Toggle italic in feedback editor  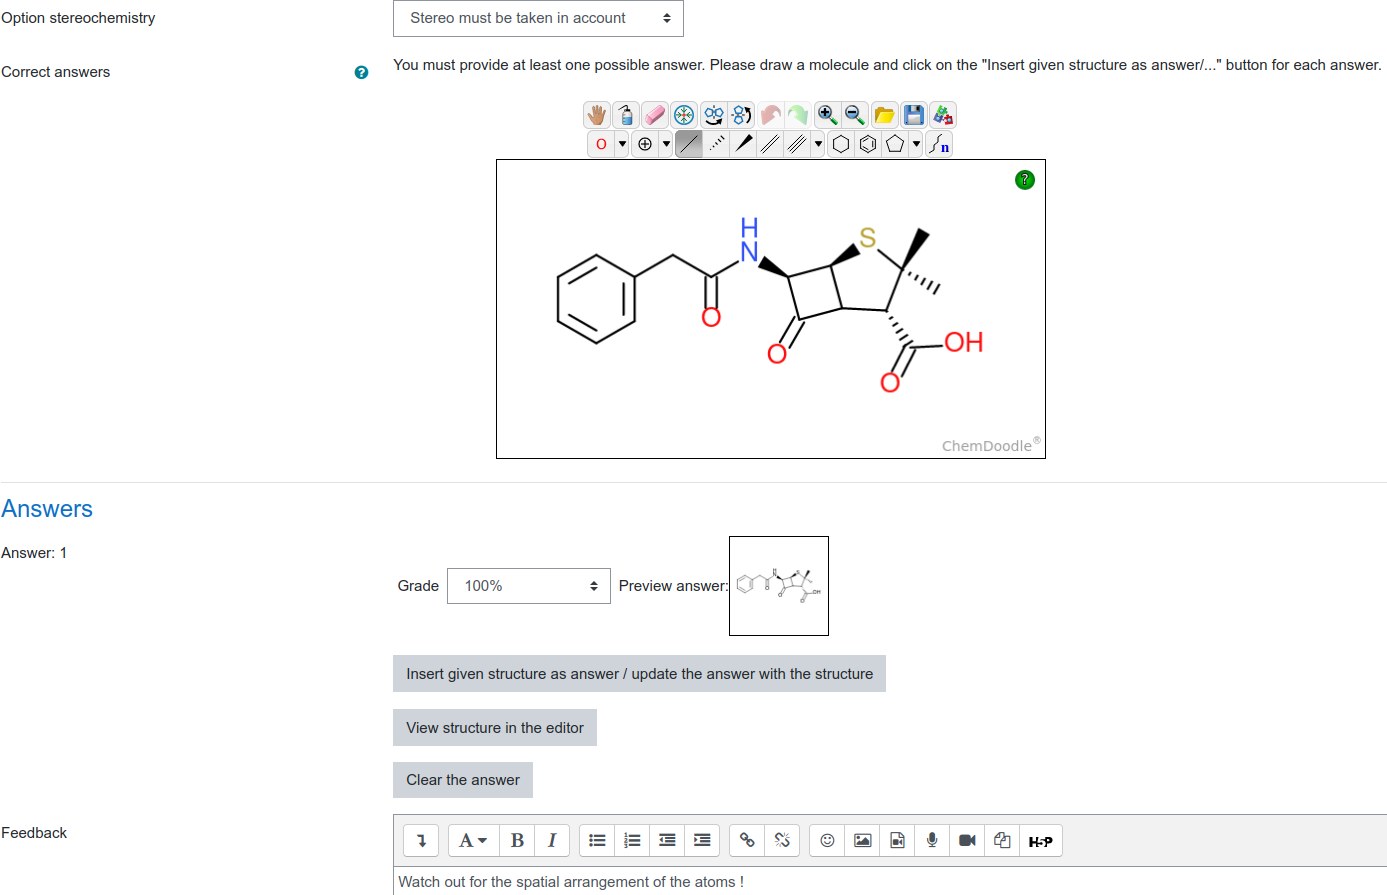click(552, 841)
